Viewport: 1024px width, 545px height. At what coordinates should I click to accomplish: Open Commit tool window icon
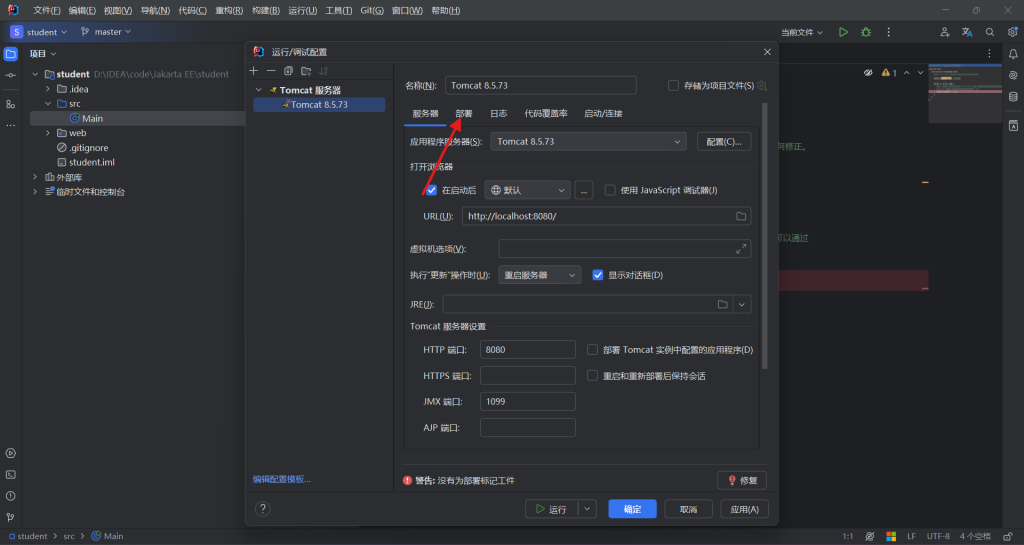[x=10, y=76]
